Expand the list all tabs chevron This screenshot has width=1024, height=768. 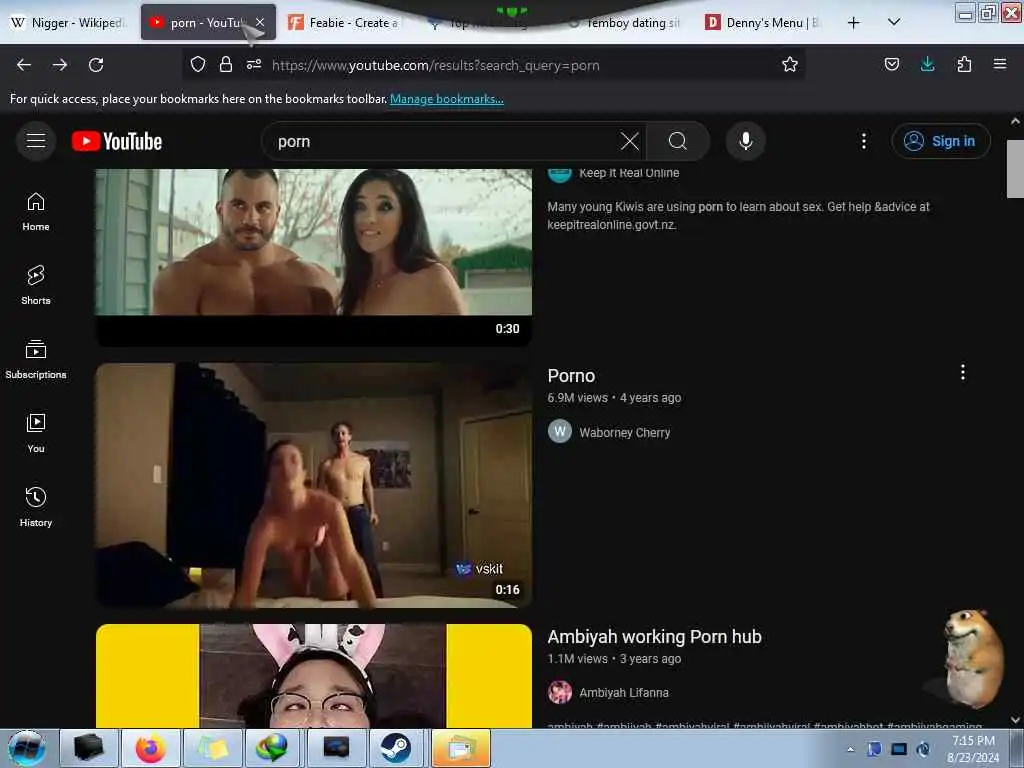point(894,22)
